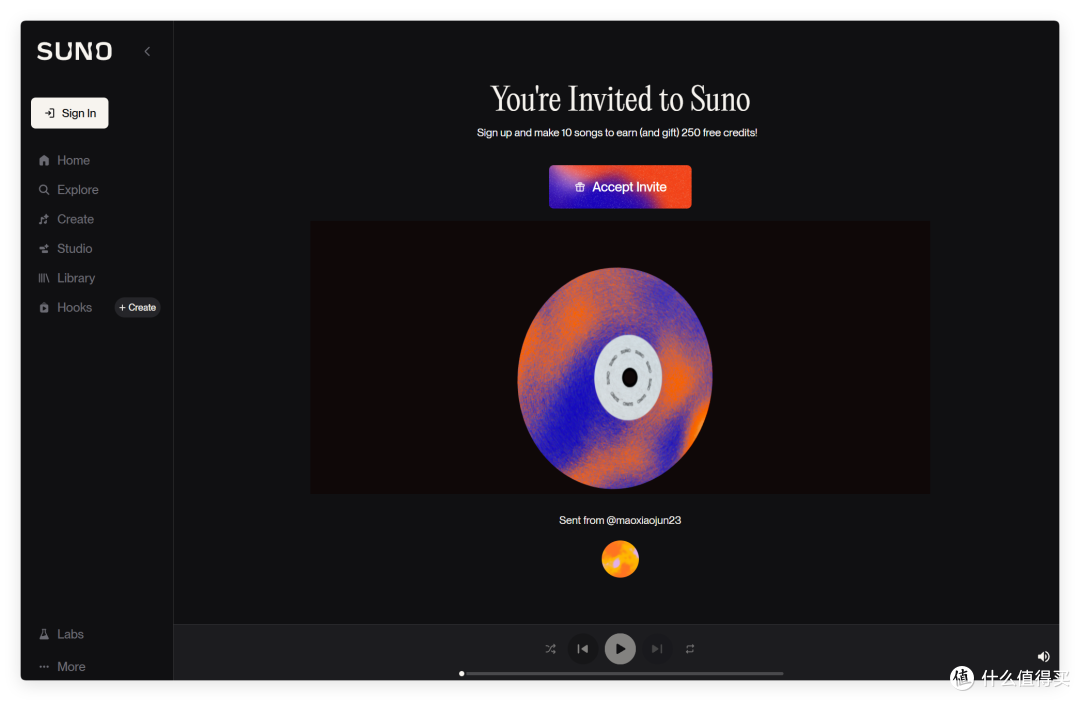The height and width of the screenshot is (701, 1080).
Task: Open the Studio section
Action: [74, 249]
